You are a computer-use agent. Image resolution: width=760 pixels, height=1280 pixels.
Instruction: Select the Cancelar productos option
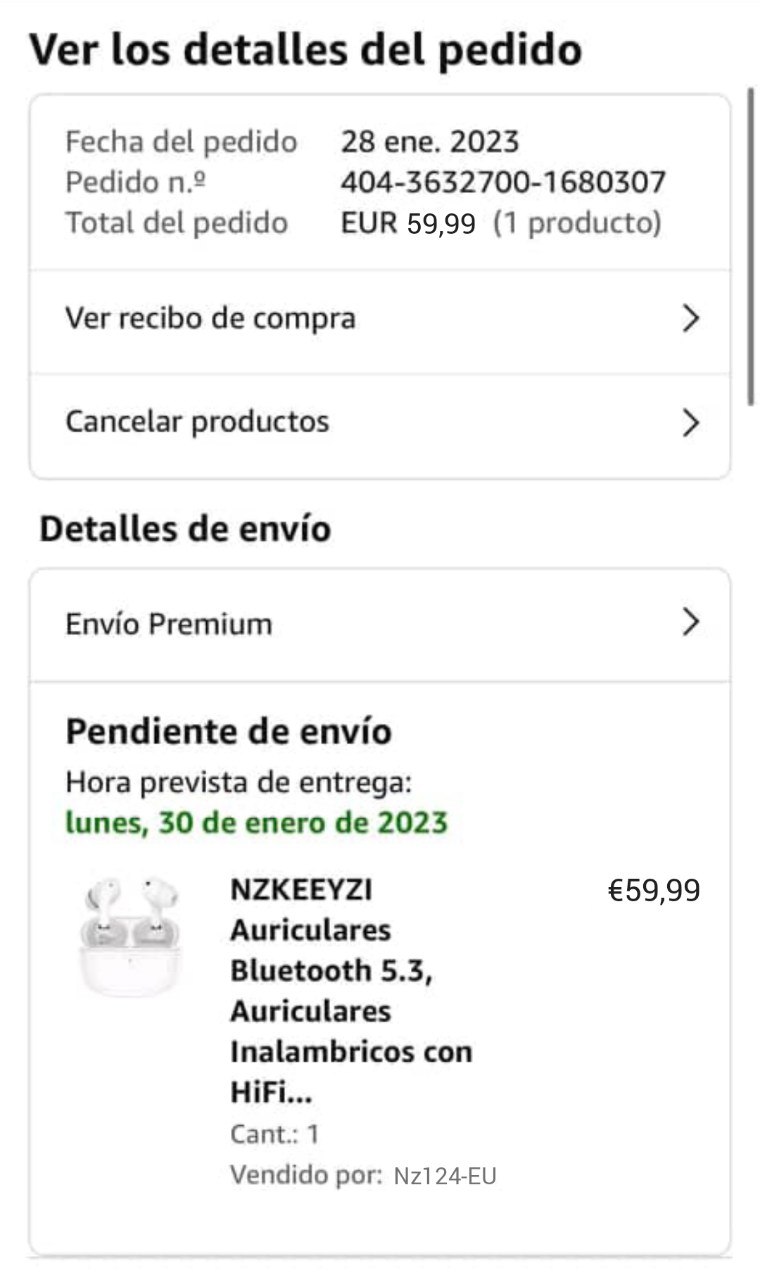[x=197, y=422]
